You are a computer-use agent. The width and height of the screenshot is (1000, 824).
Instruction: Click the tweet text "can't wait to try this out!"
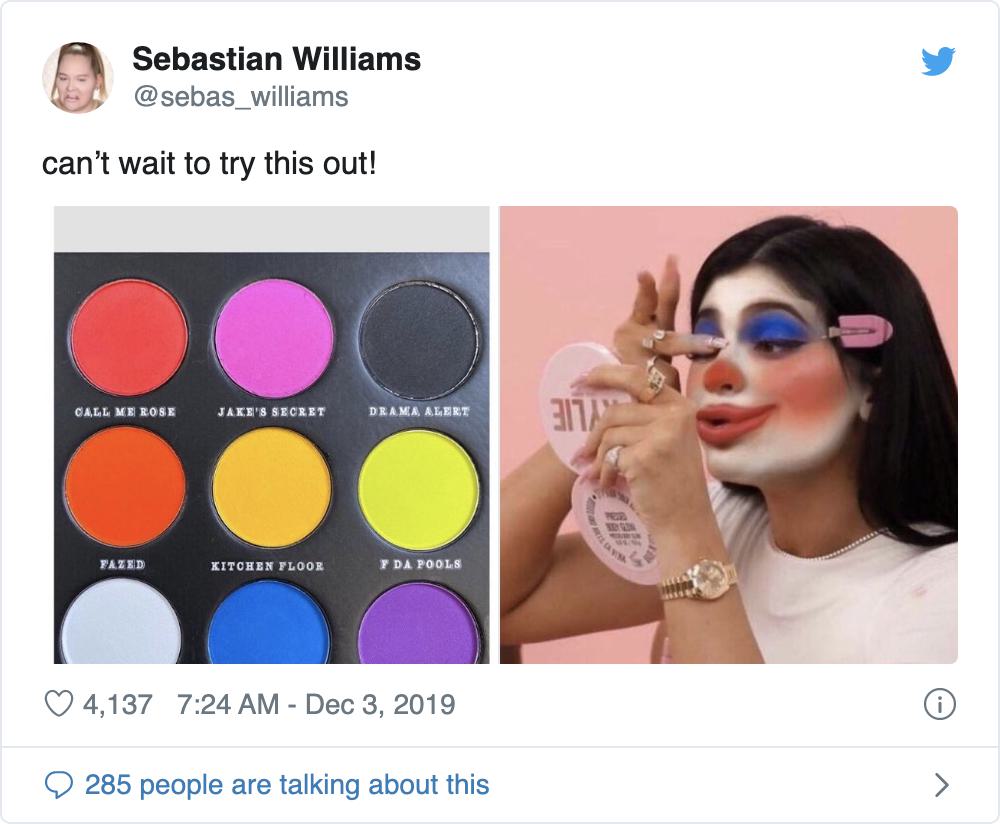(209, 163)
